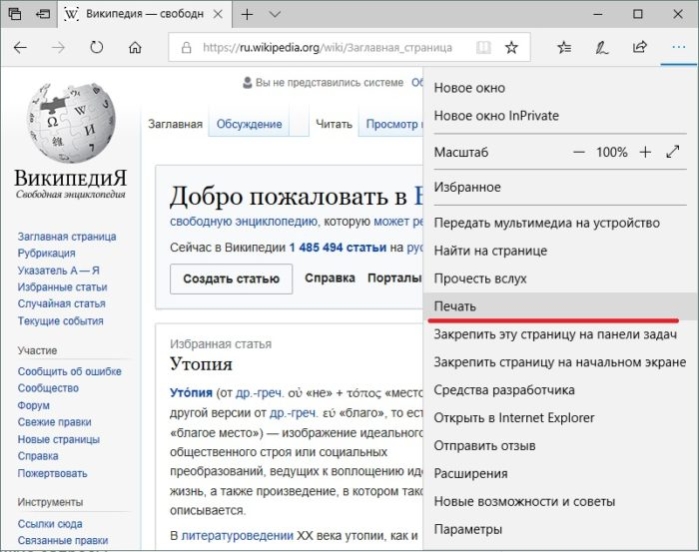Select the Википедия tab in title bar
Screen dimensions: 699x552
(143, 14)
